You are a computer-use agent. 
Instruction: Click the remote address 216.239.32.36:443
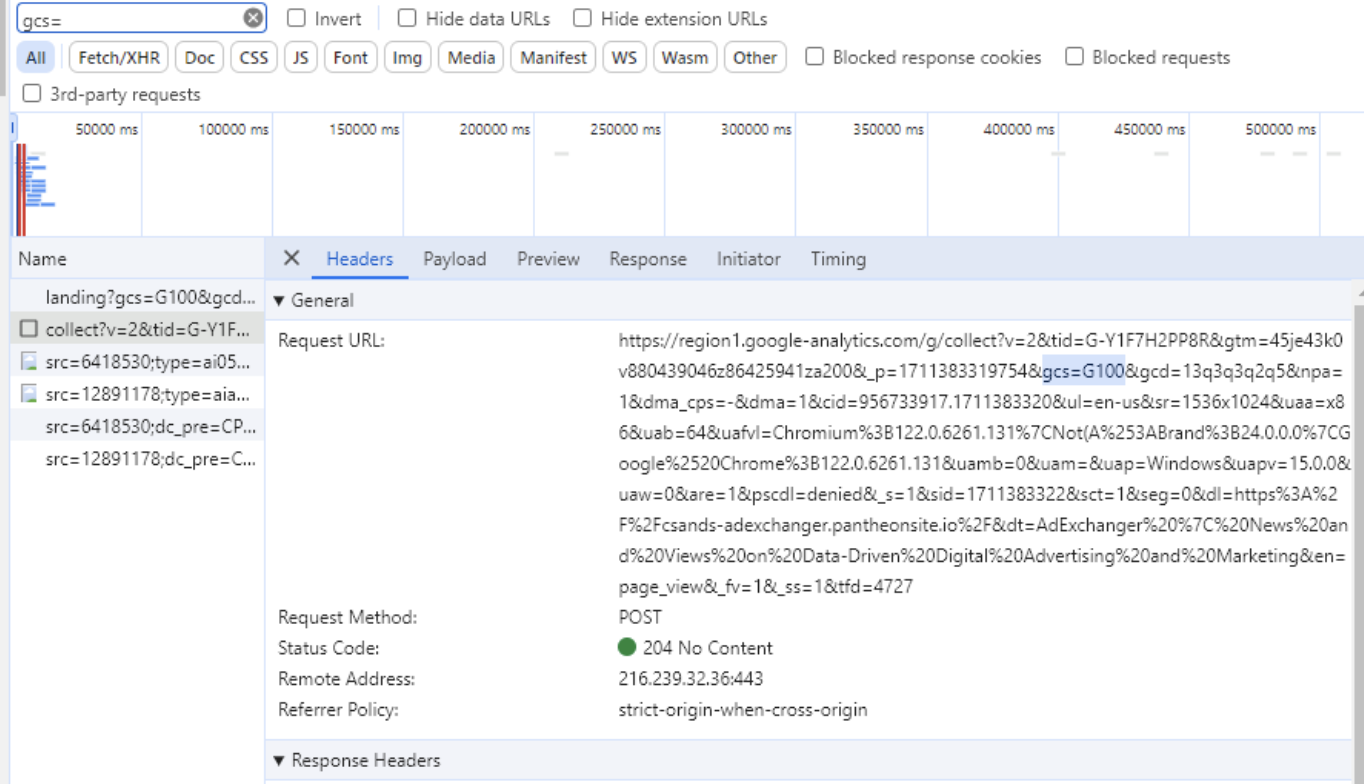click(691, 679)
